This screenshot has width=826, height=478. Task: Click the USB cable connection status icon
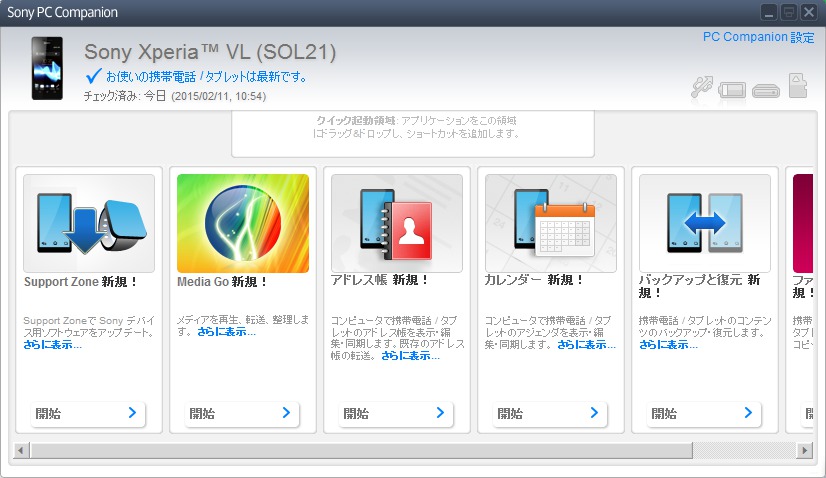pos(702,87)
